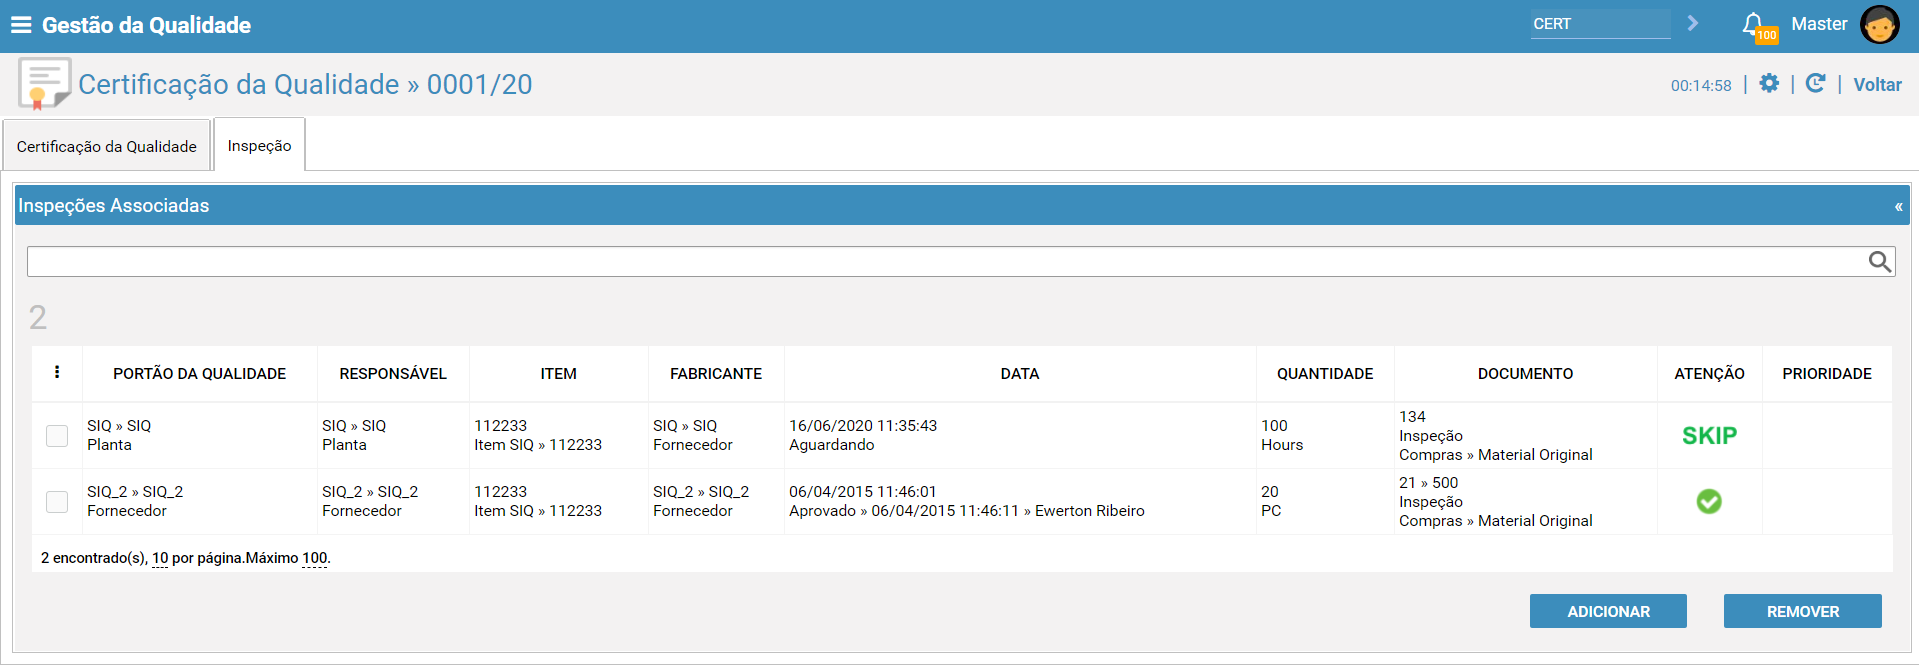This screenshot has height=667, width=1919.
Task: Click the Gestão da Qualidade title
Action: (x=146, y=25)
